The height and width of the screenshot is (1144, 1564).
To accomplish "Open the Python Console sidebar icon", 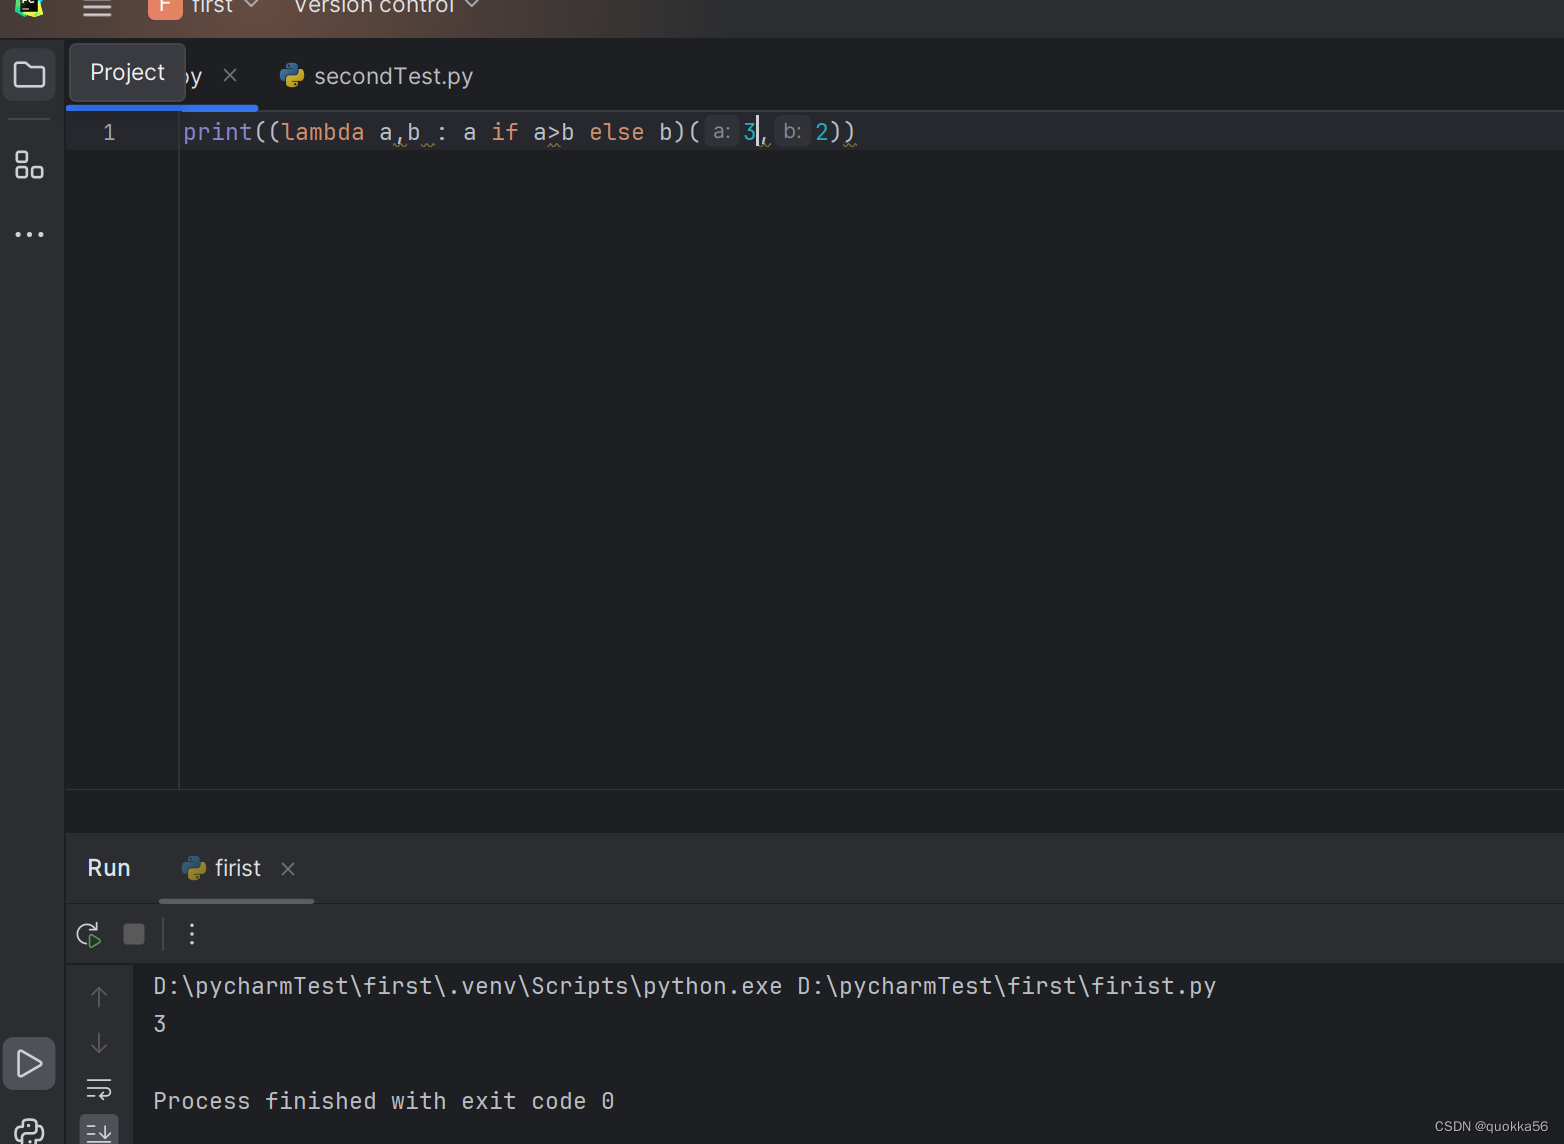I will pyautogui.click(x=29, y=1131).
